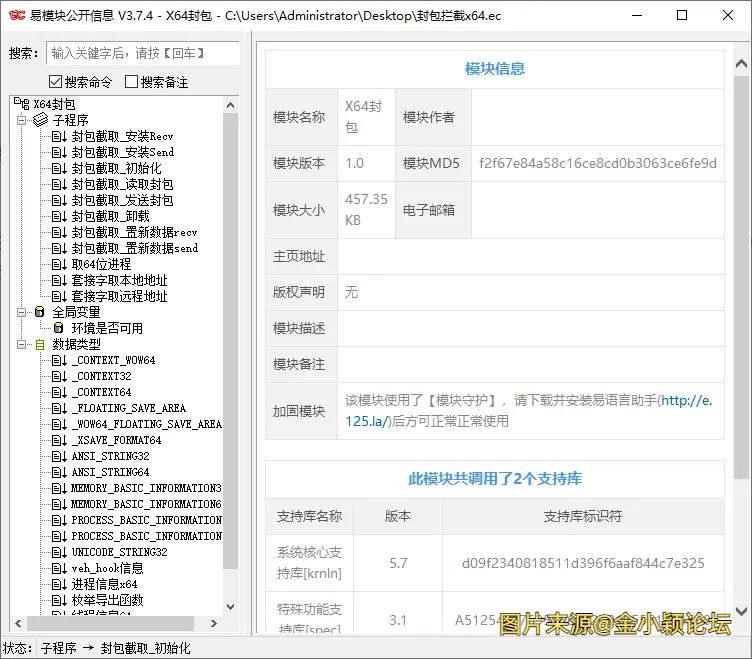Image resolution: width=752 pixels, height=659 pixels.
Task: Click the 支持库标识符 column header
Action: (583, 516)
